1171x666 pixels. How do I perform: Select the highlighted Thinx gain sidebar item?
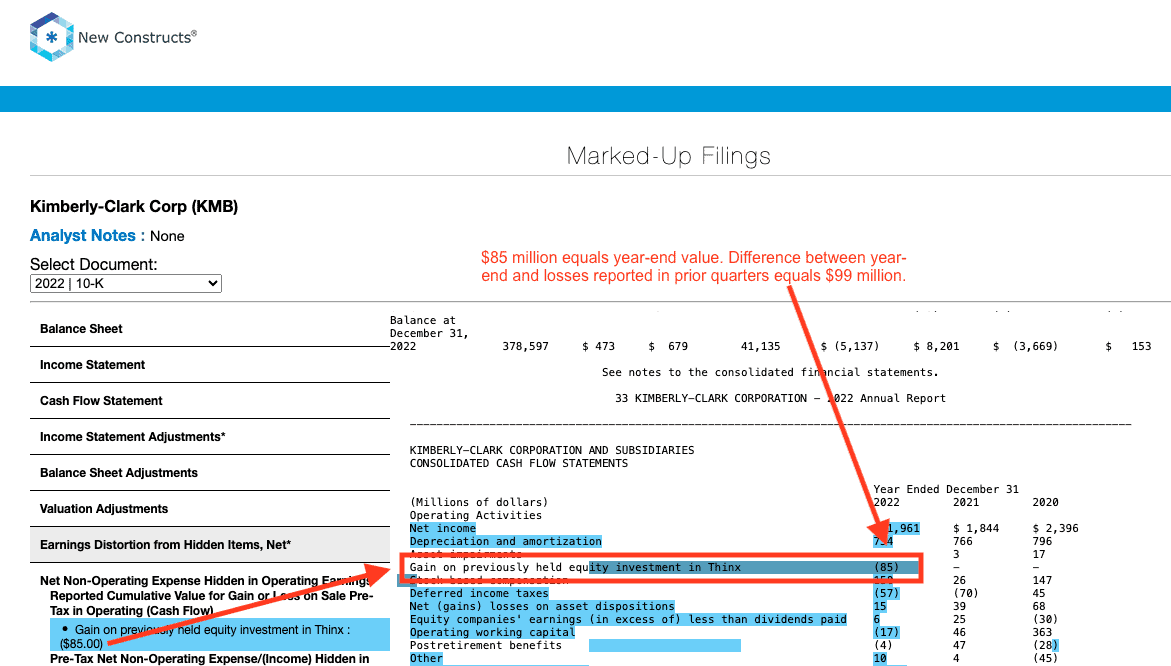220,636
